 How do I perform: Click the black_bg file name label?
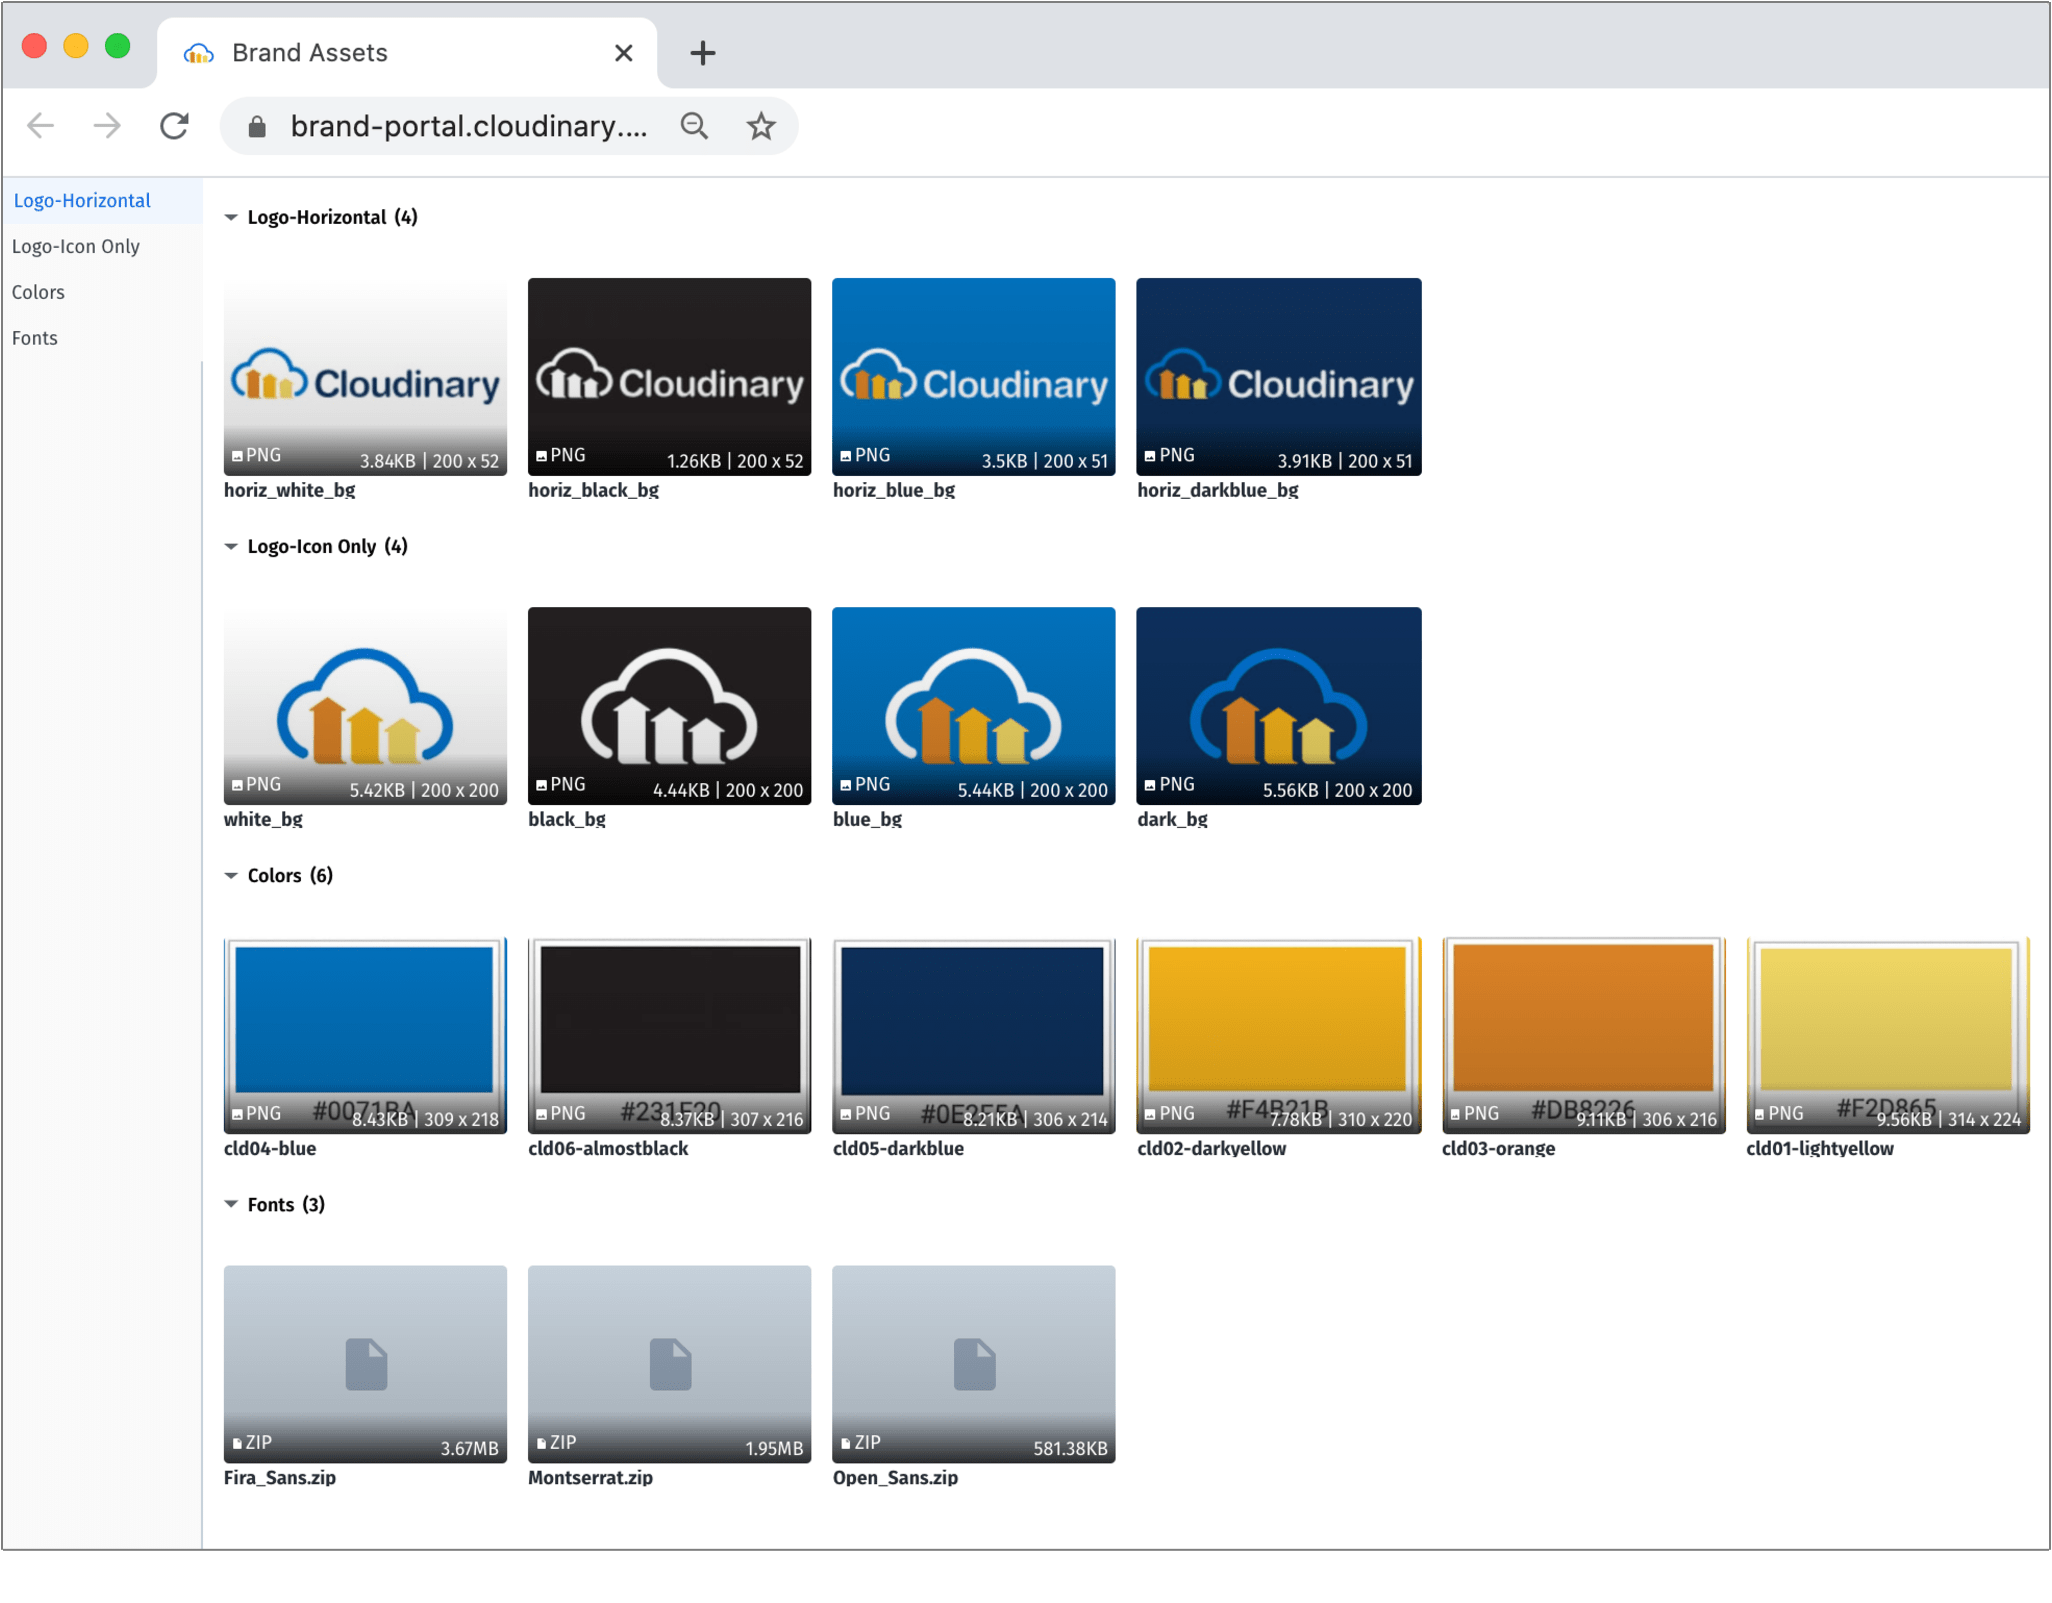[x=567, y=819]
